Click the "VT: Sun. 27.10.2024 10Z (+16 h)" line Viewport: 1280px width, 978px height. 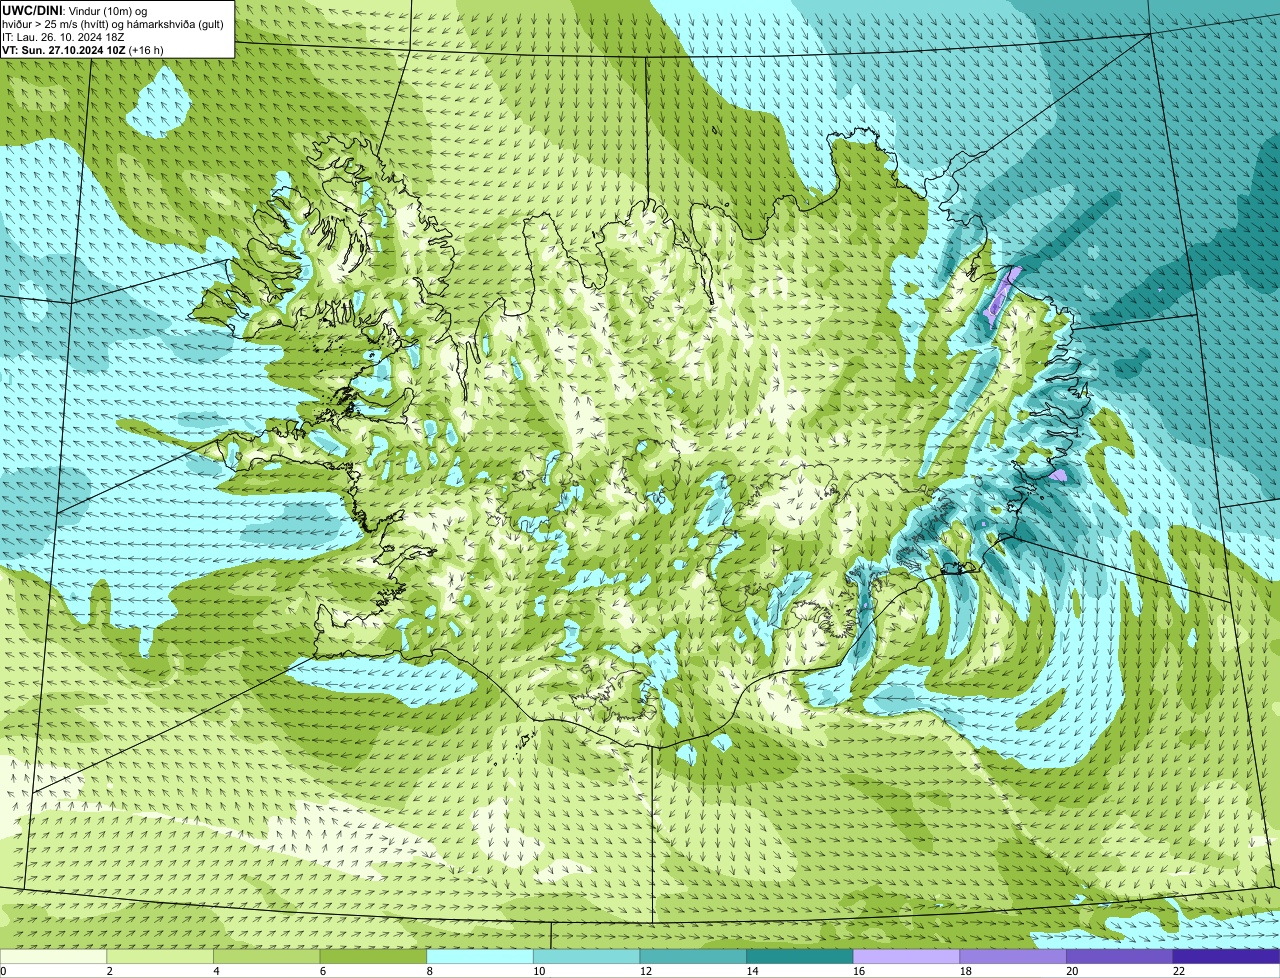coord(83,49)
